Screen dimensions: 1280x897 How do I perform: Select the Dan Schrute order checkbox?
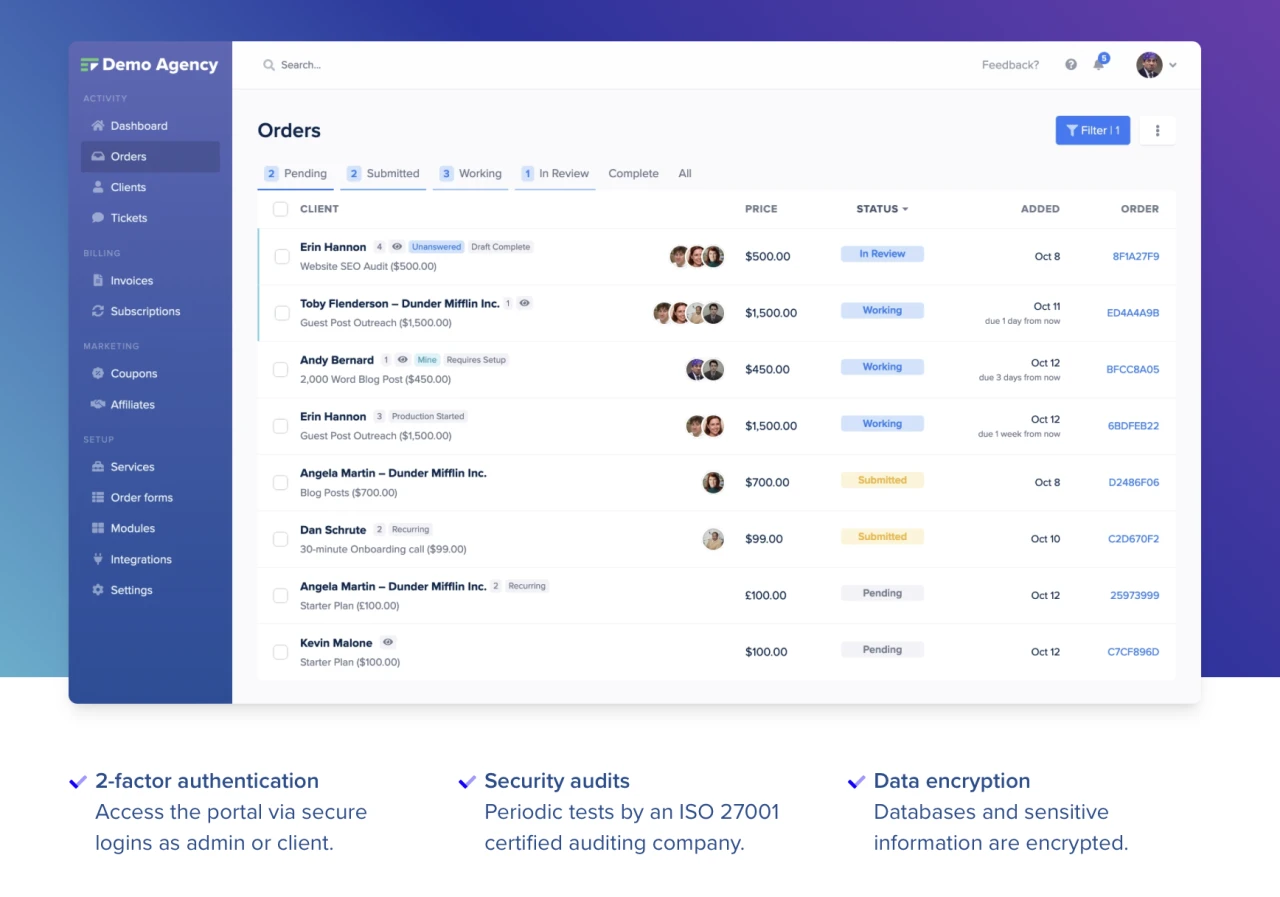[x=281, y=539]
